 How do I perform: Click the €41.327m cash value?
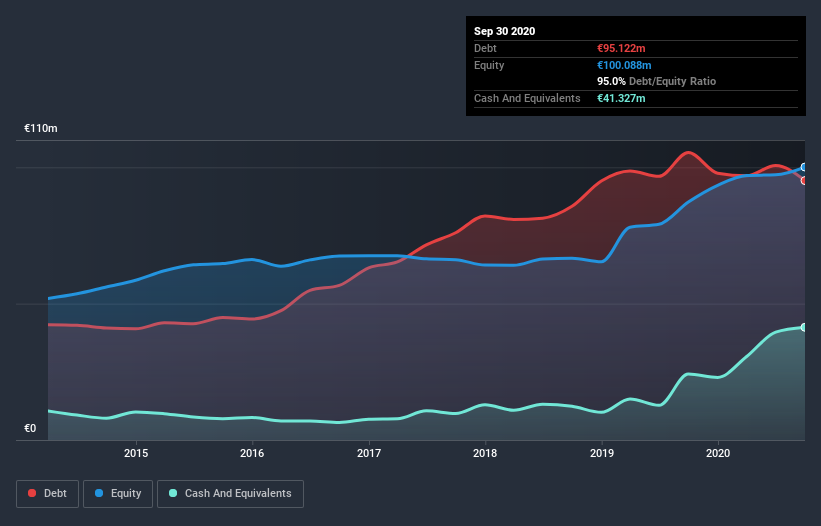[x=621, y=98]
